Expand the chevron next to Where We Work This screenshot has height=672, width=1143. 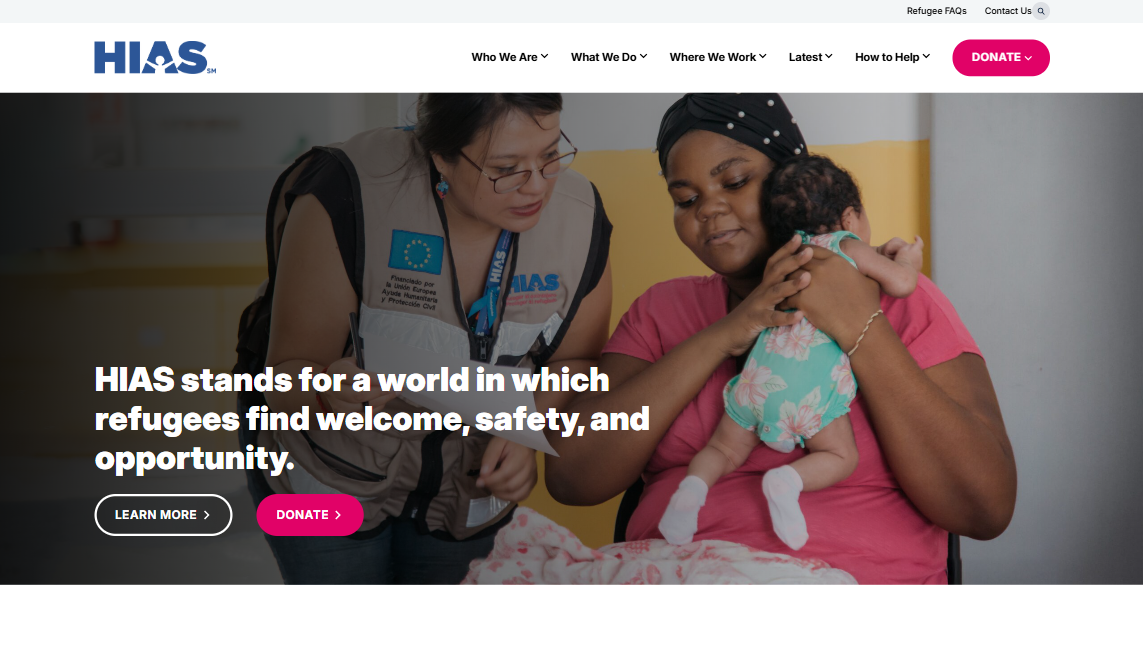(762, 56)
